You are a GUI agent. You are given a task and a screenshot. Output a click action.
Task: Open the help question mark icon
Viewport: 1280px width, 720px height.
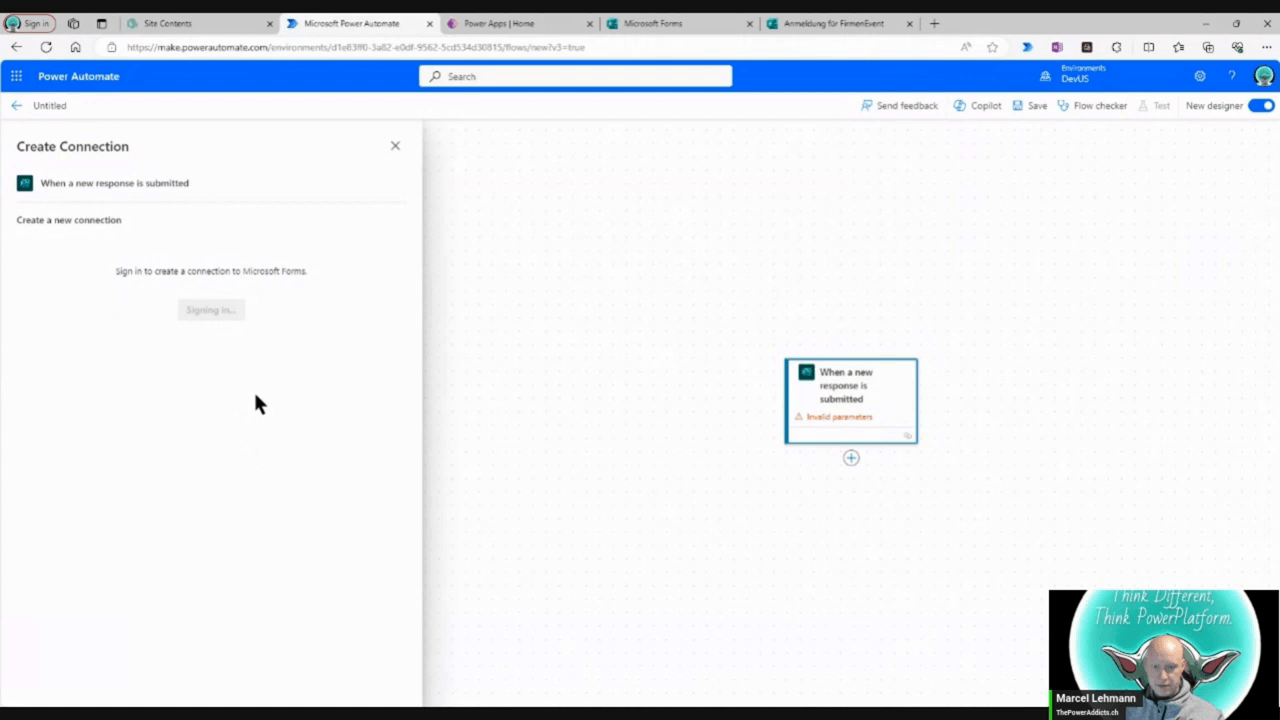(1232, 76)
